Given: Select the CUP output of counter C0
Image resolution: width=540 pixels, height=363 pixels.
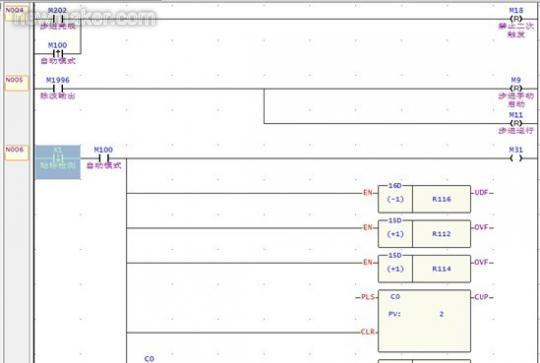Looking at the screenshot, I should pos(481,297).
